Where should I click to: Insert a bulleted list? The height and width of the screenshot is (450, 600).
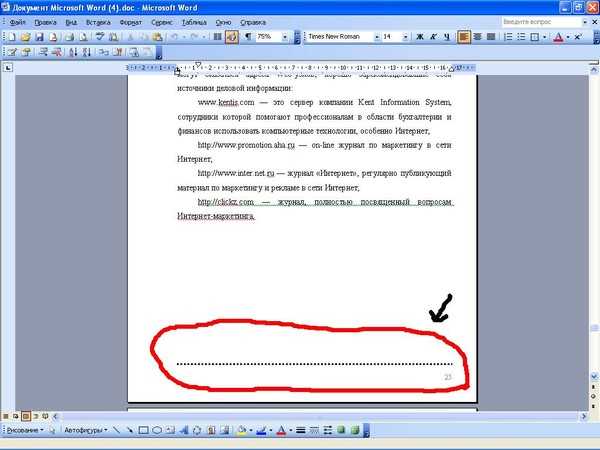pos(521,37)
